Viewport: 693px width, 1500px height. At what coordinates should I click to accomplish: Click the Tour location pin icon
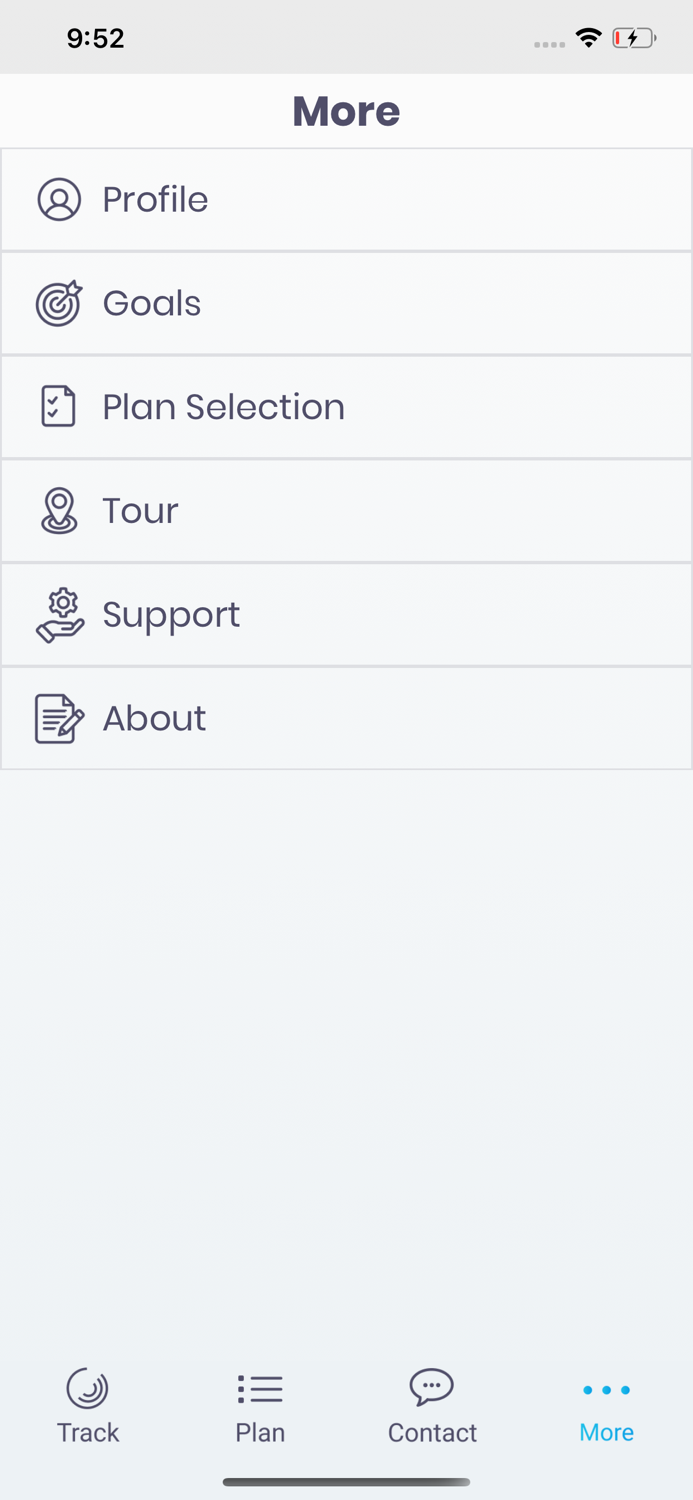tap(60, 510)
